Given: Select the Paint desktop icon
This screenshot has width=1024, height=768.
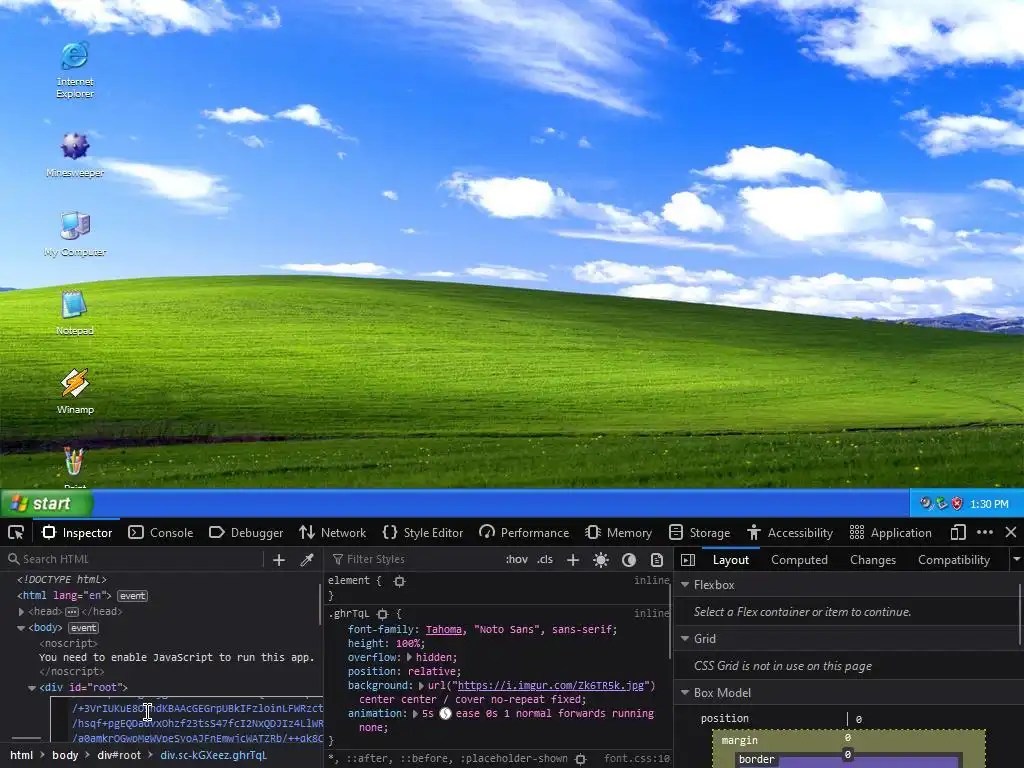Looking at the screenshot, I should (x=74, y=467).
